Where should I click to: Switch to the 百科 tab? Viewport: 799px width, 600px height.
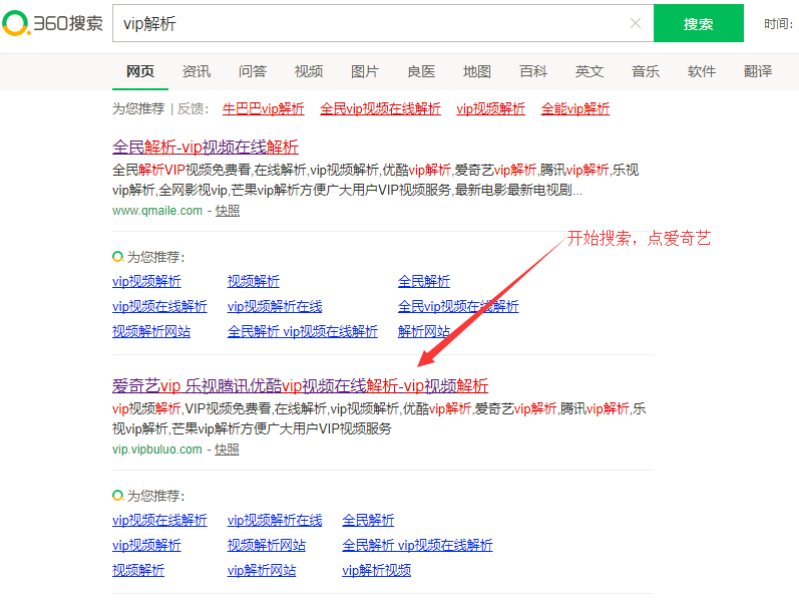(533, 71)
